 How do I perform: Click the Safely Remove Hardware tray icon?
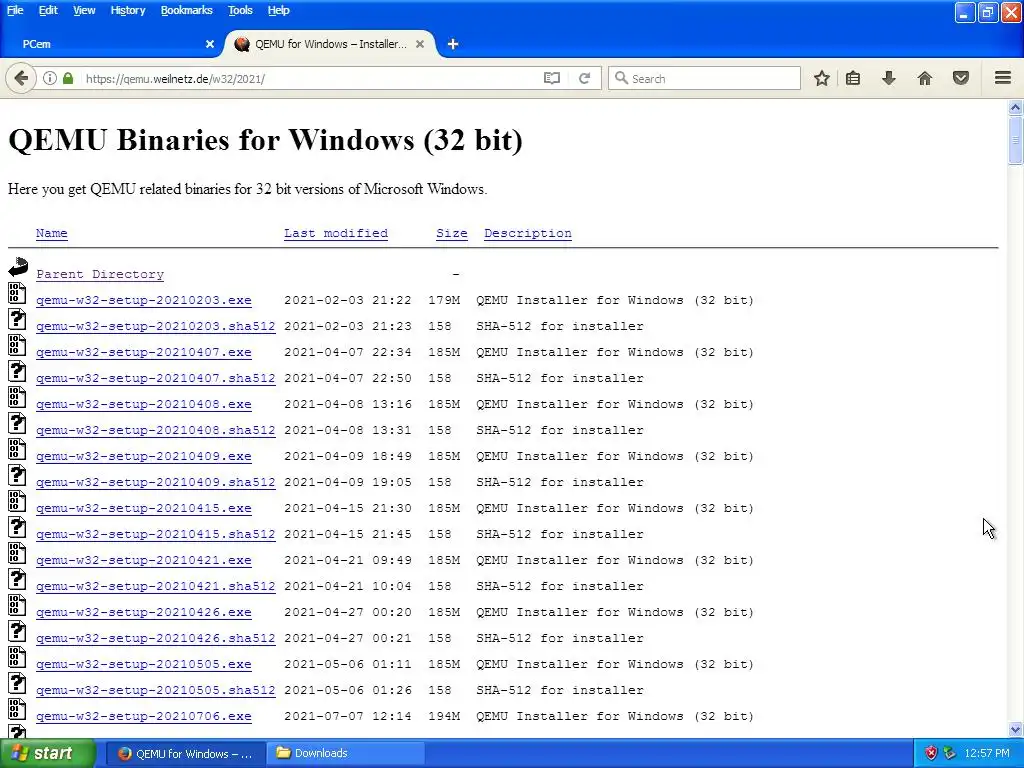950,753
